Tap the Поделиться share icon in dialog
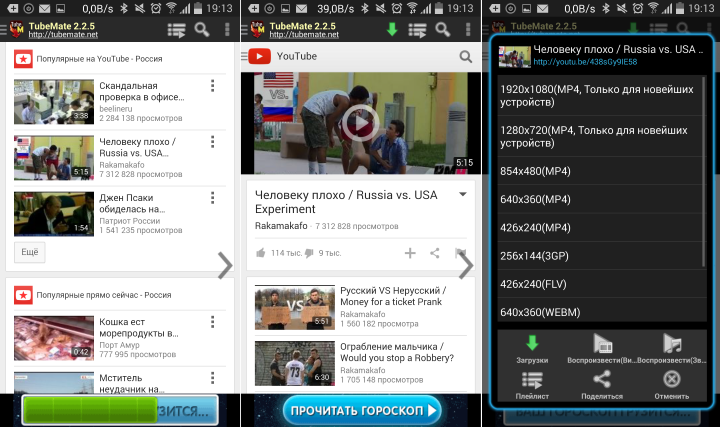This screenshot has width=720, height=427. pyautogui.click(x=602, y=379)
